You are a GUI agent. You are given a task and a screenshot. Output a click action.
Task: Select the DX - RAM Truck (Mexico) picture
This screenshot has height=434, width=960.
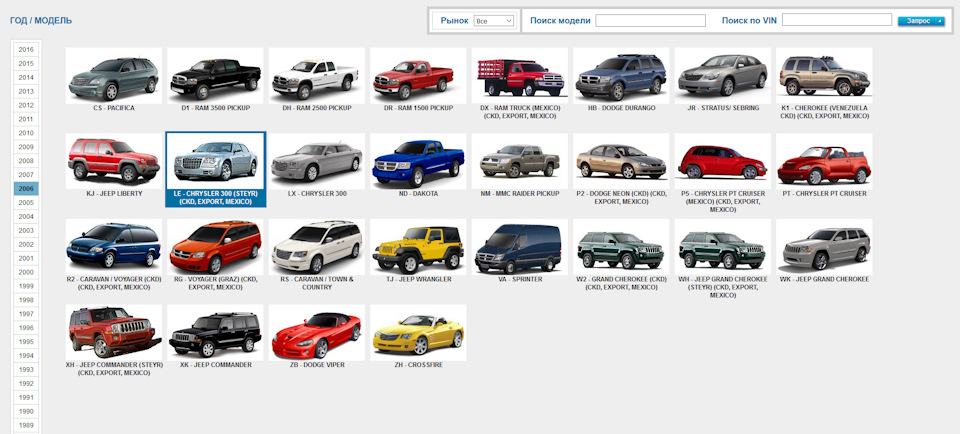point(520,76)
